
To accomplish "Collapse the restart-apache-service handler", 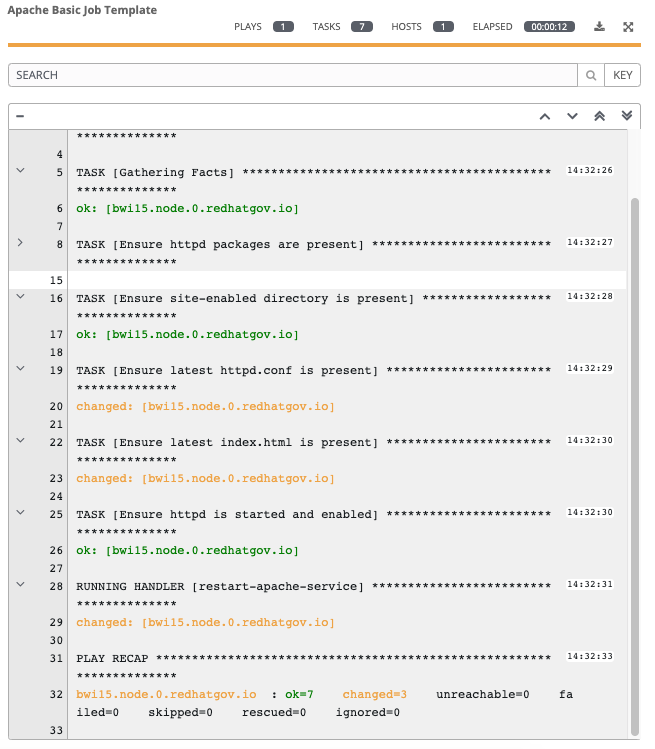I will pyautogui.click(x=21, y=584).
